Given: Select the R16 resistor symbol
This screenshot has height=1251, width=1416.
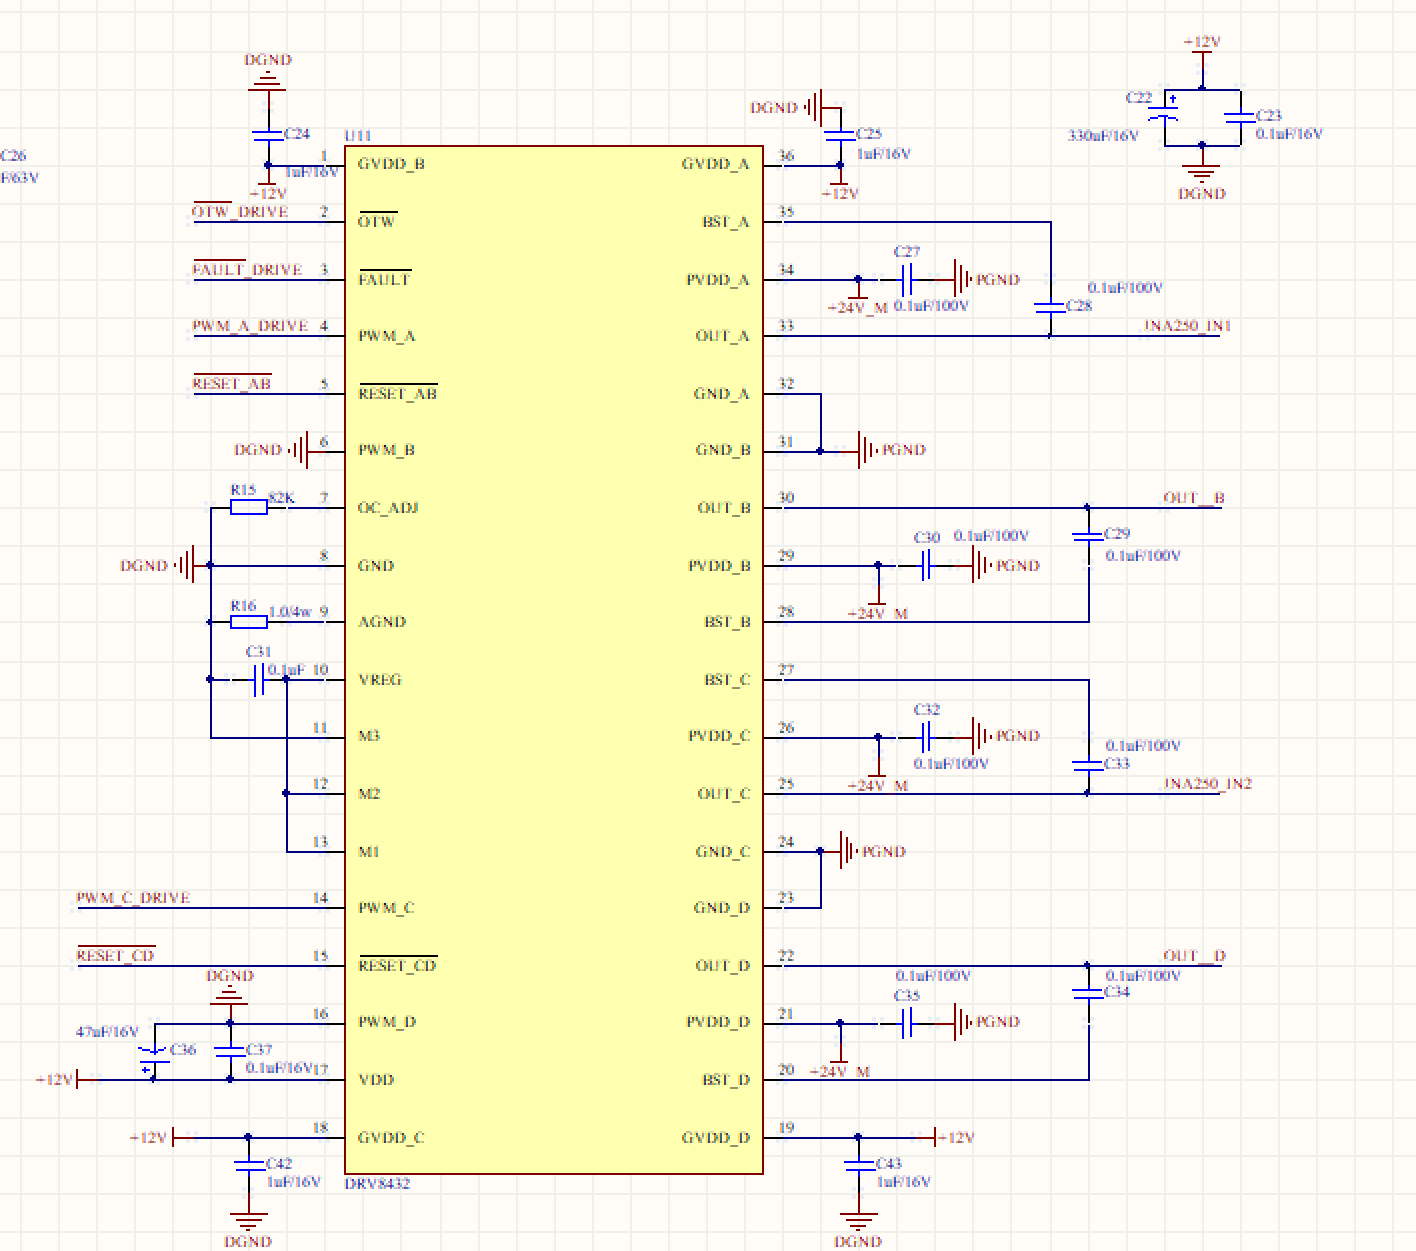Looking at the screenshot, I should pos(249,622).
